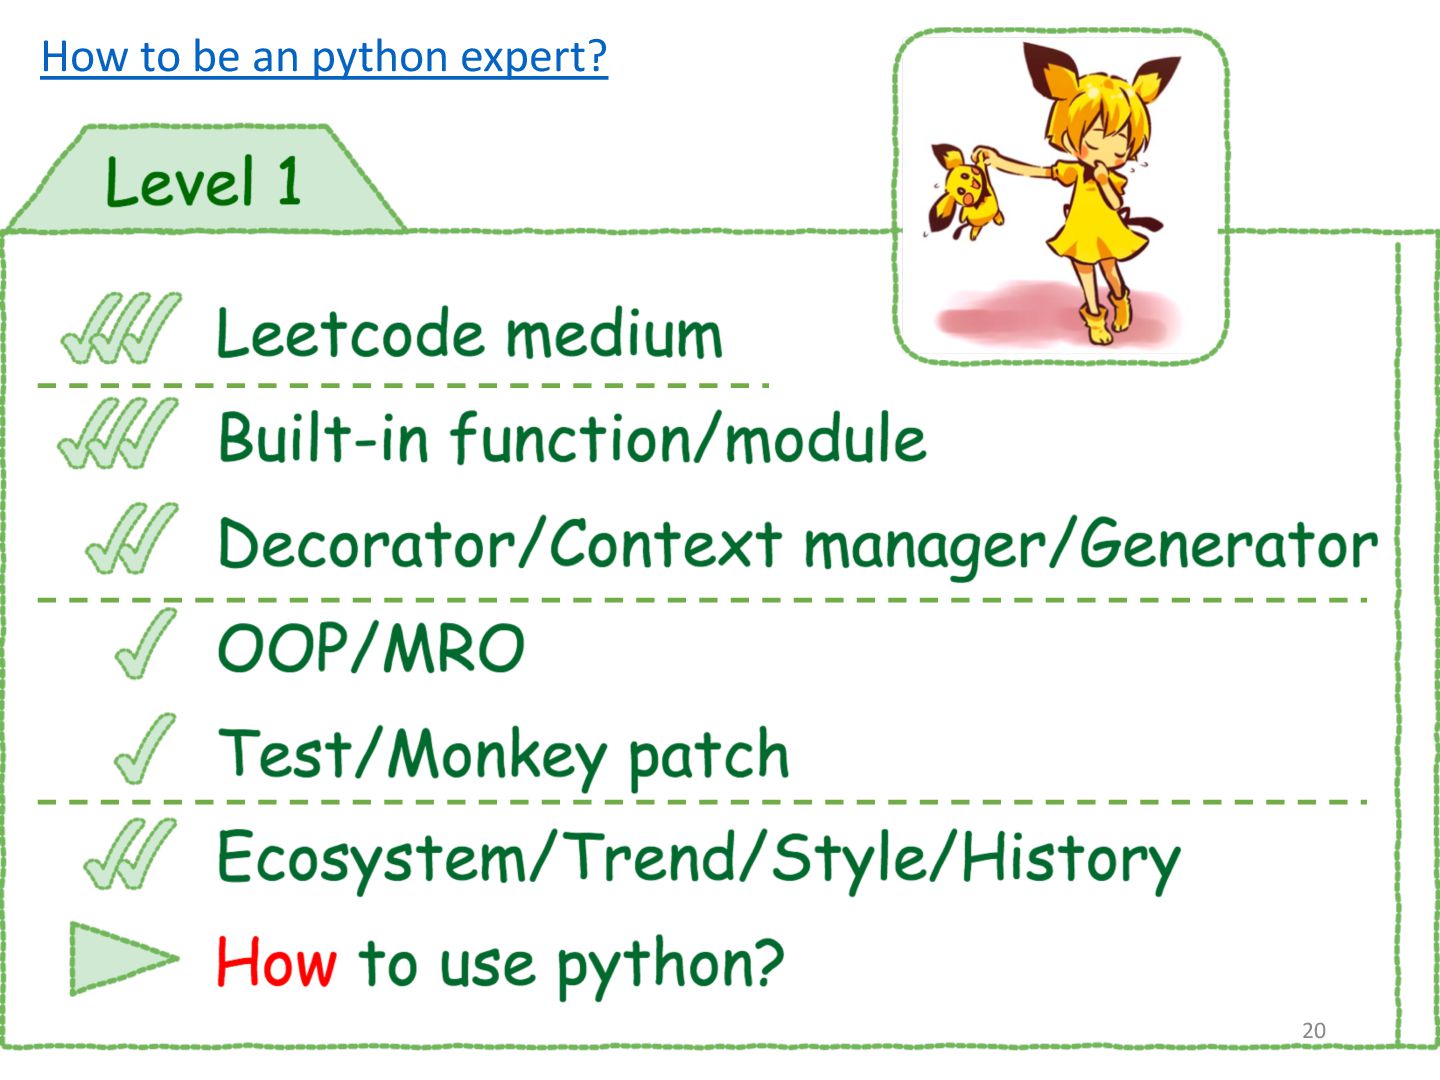Image resolution: width=1440 pixels, height=1080 pixels.
Task: Click the Pikachu girl illustration
Action: tap(1061, 196)
